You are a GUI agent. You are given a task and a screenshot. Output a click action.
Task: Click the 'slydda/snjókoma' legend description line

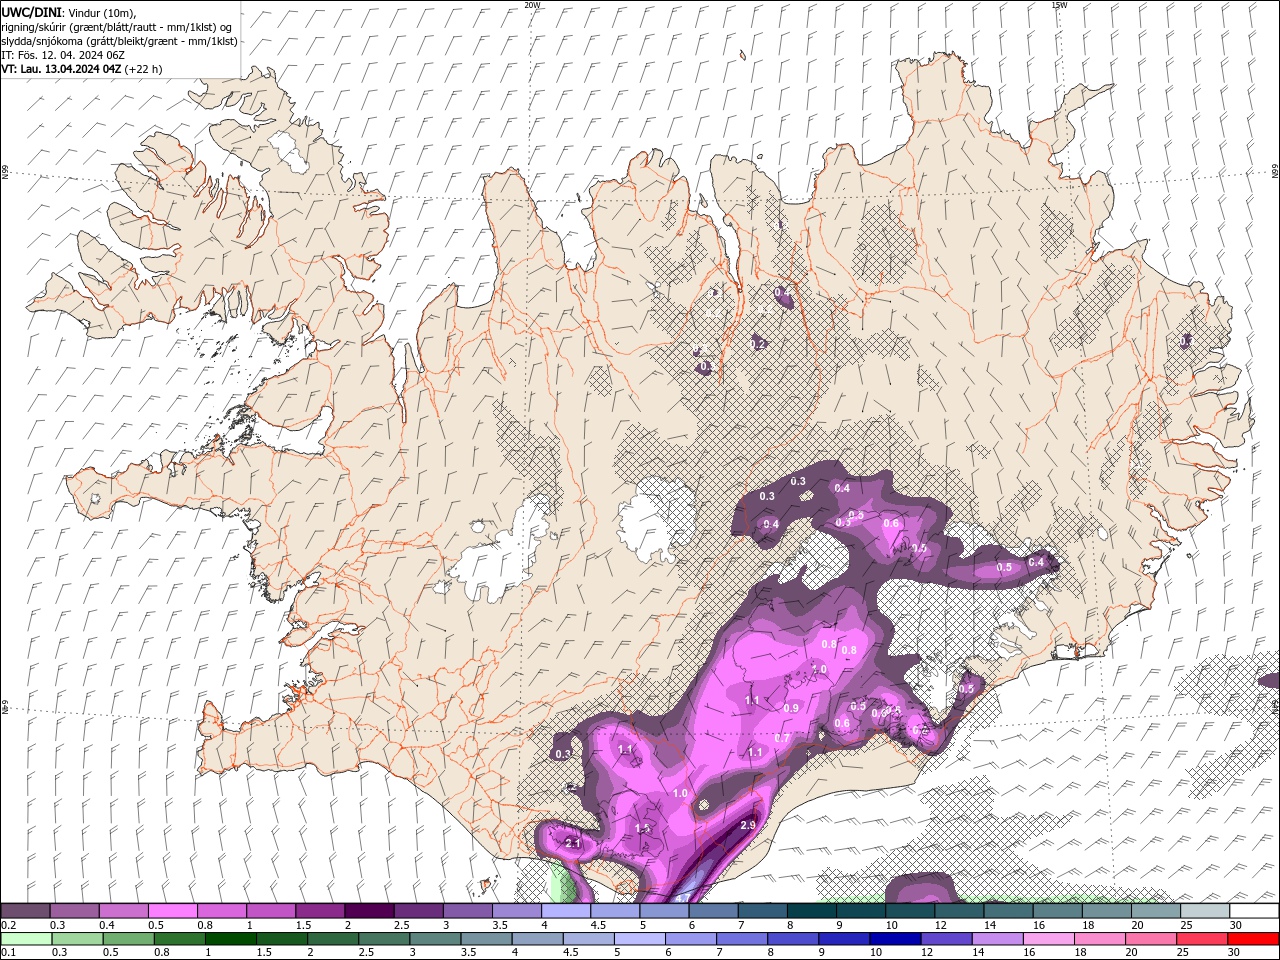[119, 41]
